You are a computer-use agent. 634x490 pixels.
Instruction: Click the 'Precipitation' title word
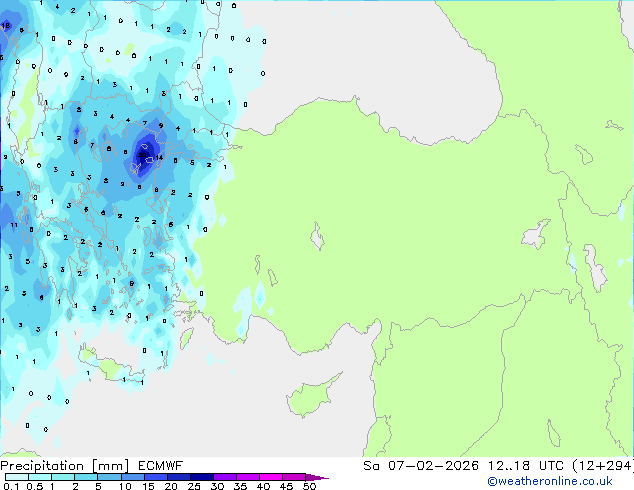click(42, 466)
